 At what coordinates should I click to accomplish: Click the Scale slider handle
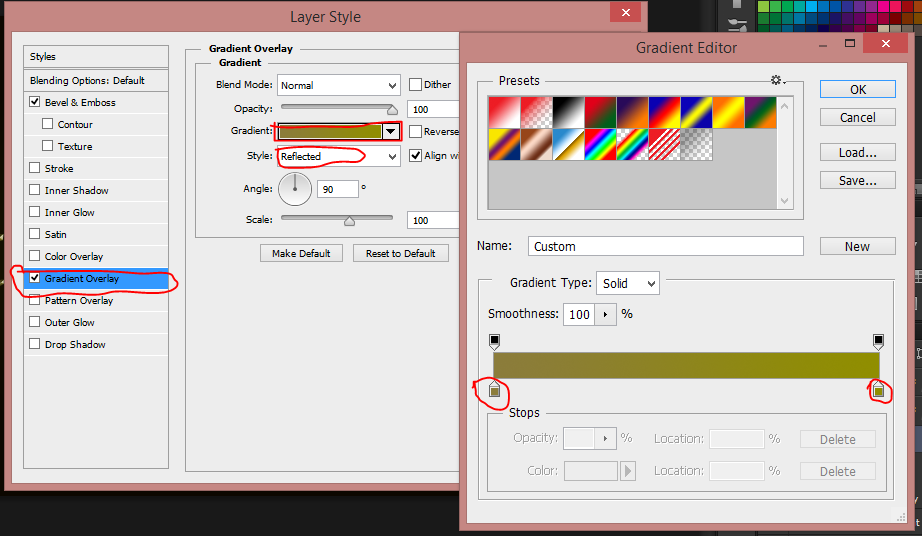349,220
